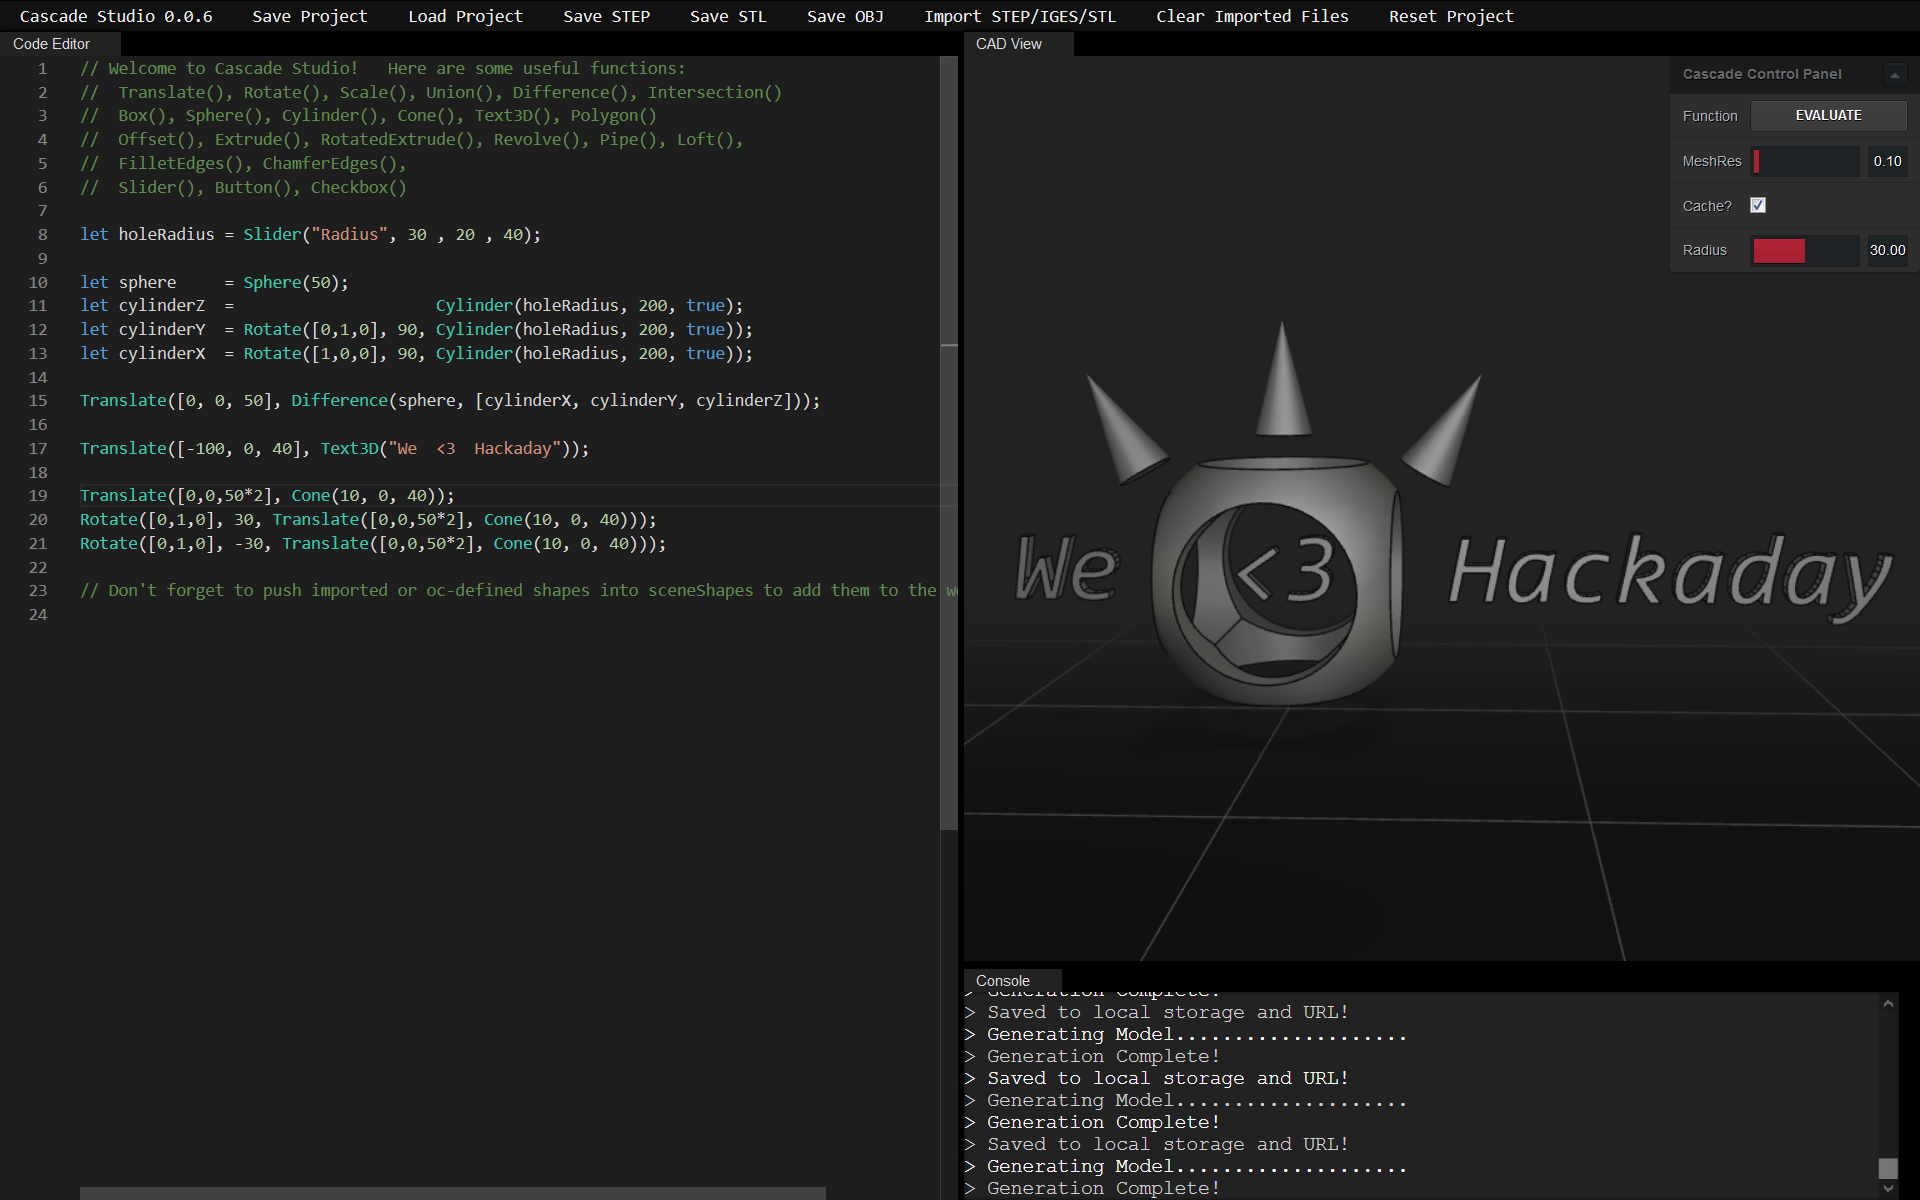Open Import STEP/IGES/STL option
This screenshot has height=1200, width=1920.
click(1019, 16)
